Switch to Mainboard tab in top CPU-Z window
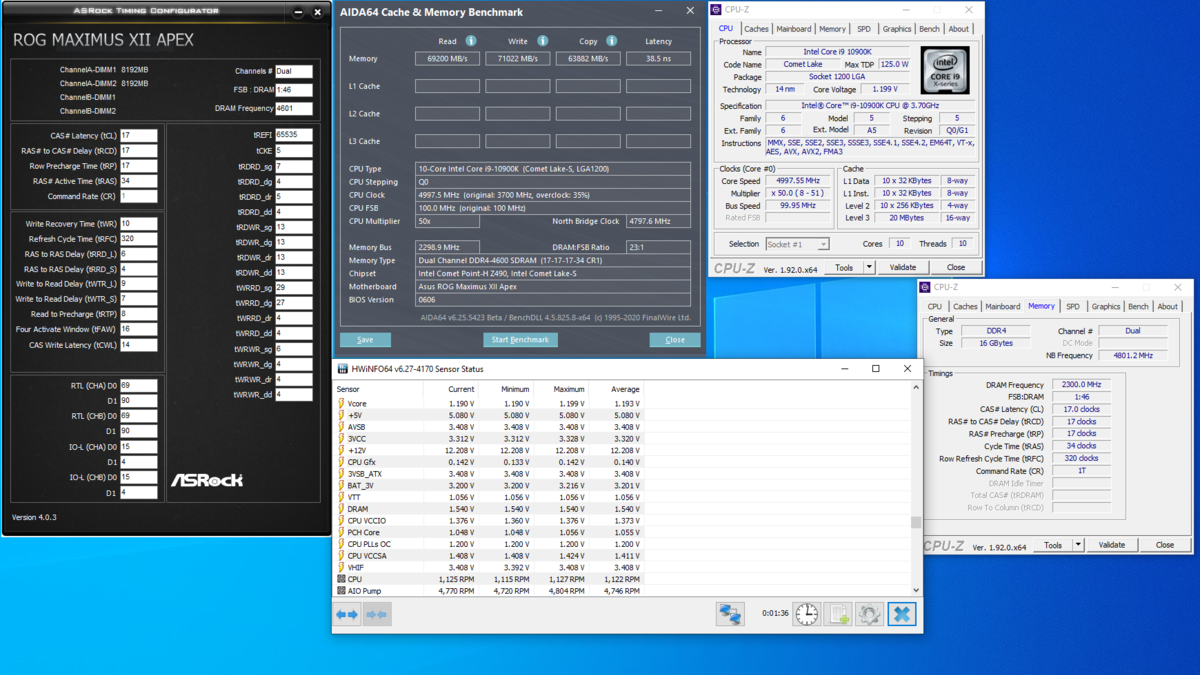This screenshot has height=675, width=1200. 794,29
